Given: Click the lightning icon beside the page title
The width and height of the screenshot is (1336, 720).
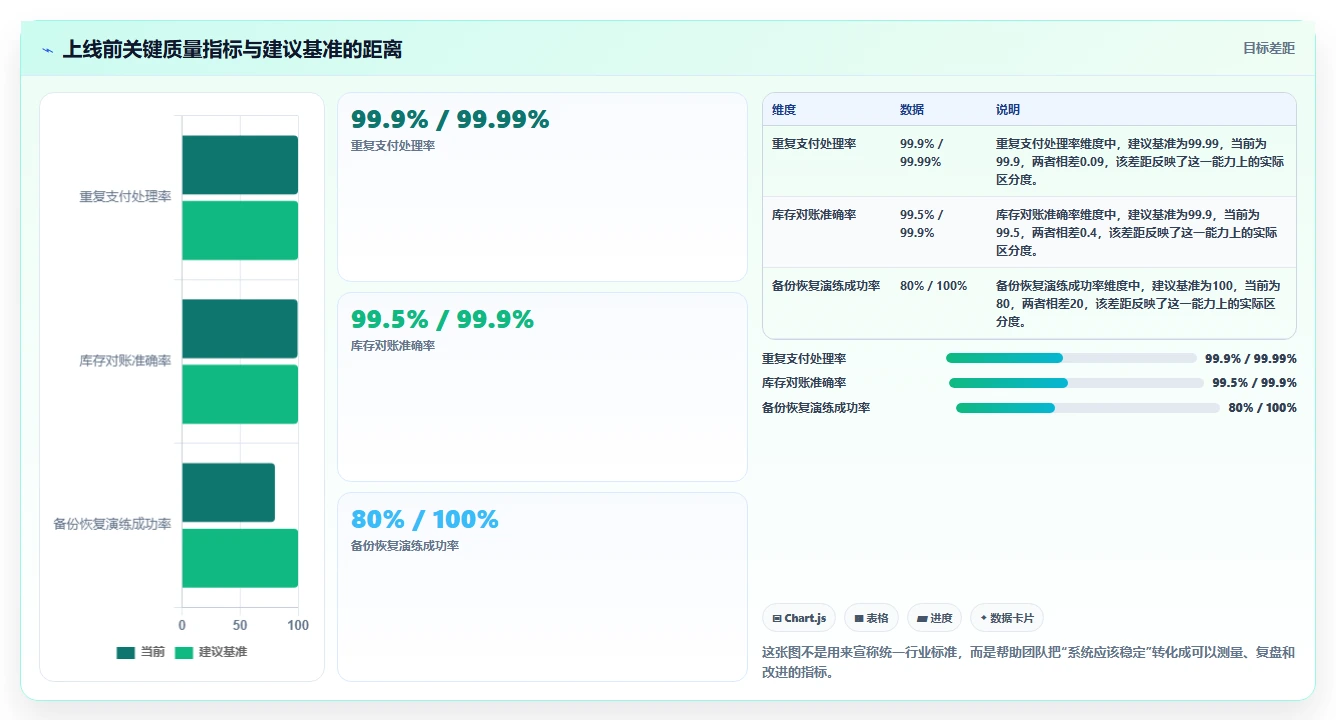Looking at the screenshot, I should 48,50.
